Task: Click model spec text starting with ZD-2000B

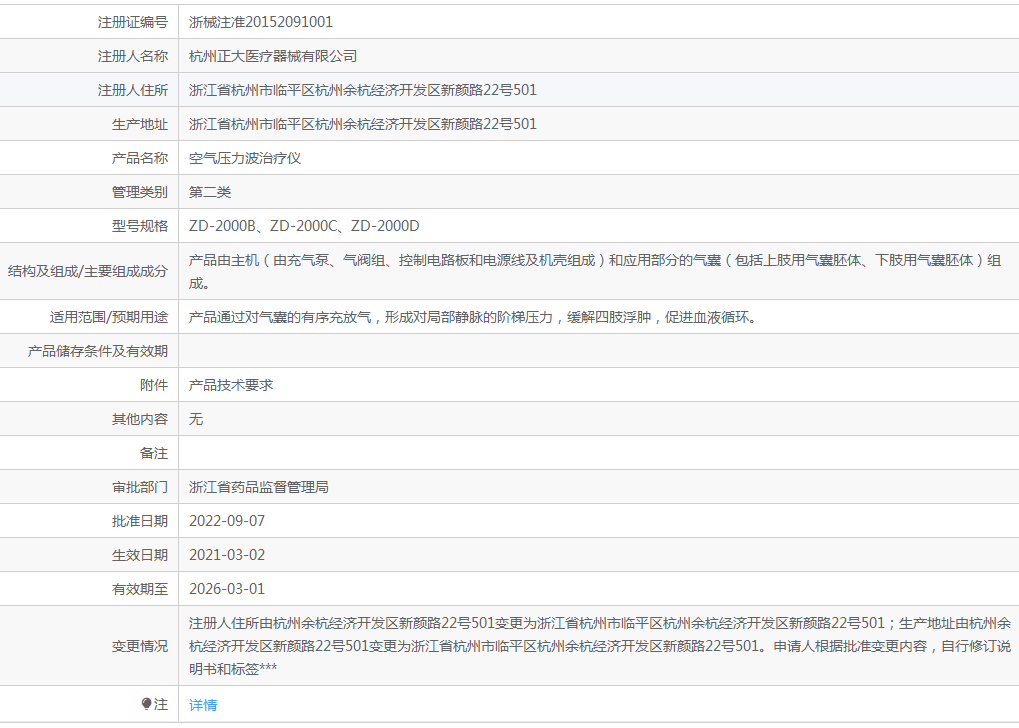Action: coord(304,226)
